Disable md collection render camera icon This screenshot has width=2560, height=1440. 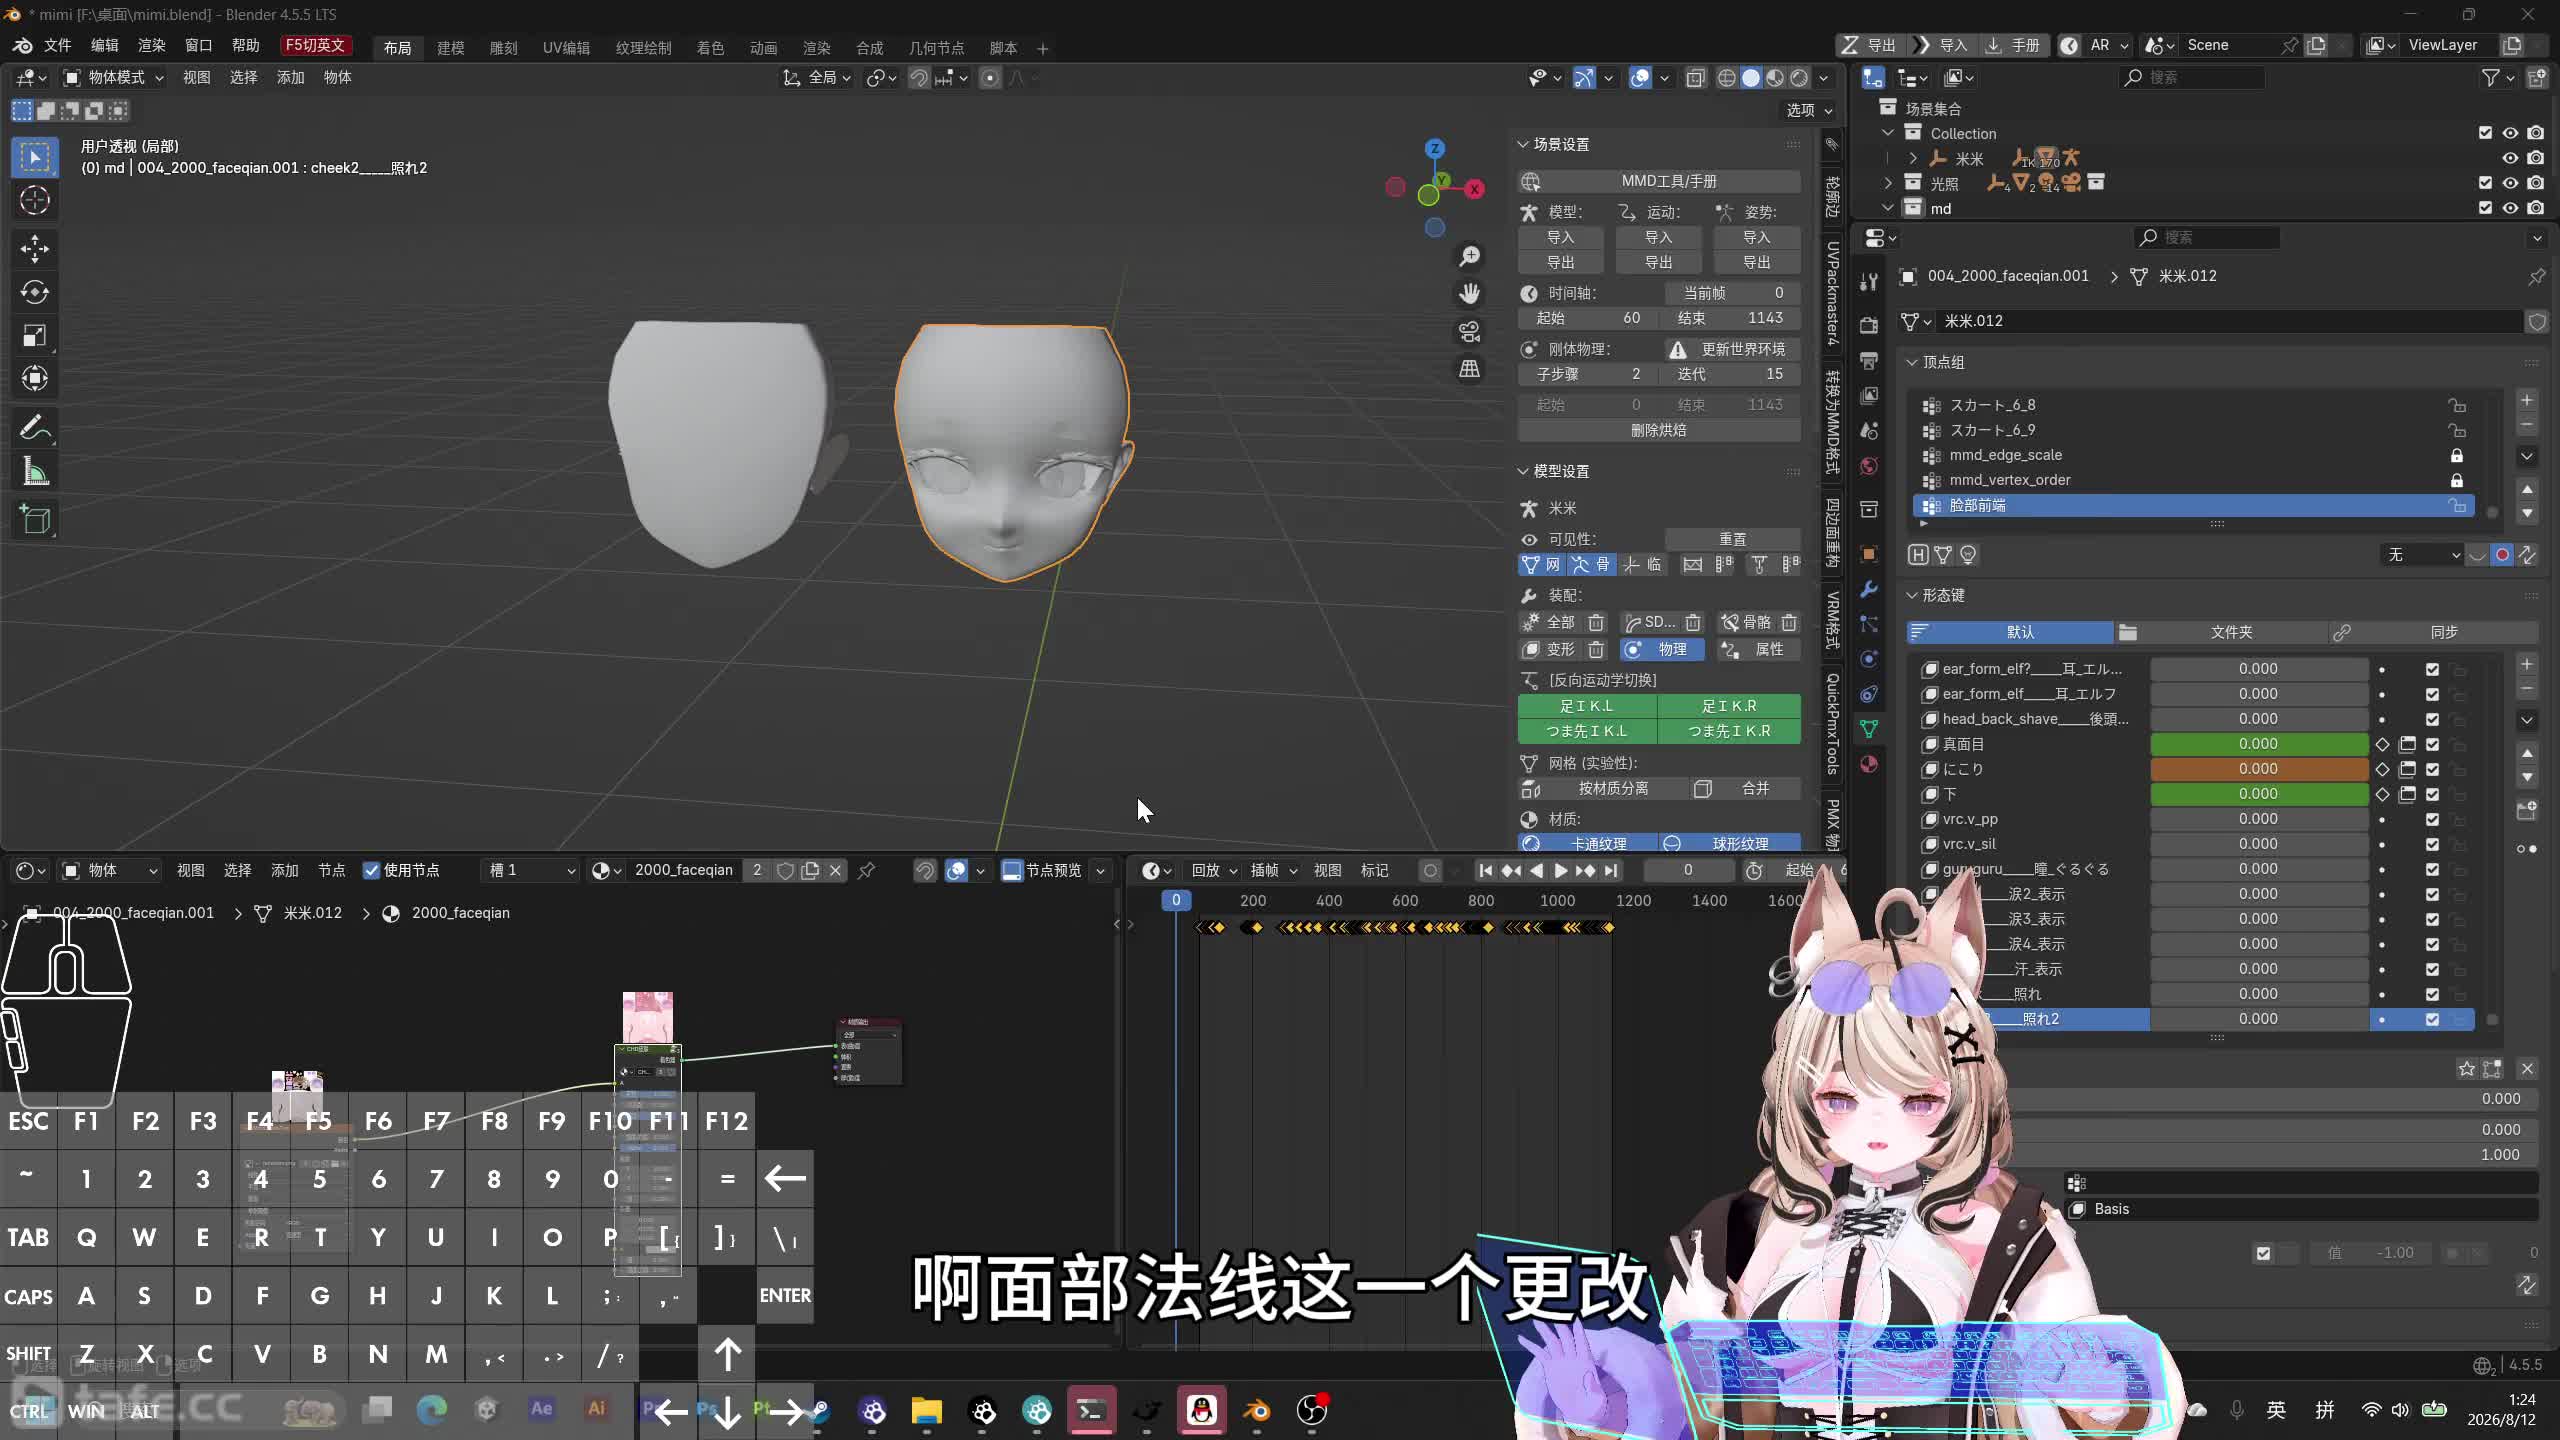[x=2535, y=208]
